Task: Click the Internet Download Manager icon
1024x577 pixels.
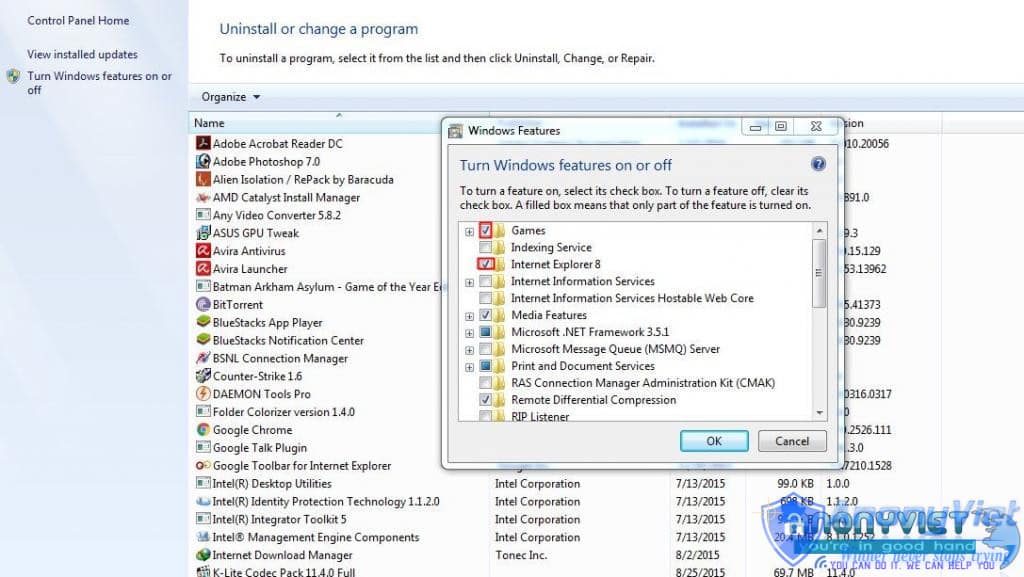Action: click(203, 555)
